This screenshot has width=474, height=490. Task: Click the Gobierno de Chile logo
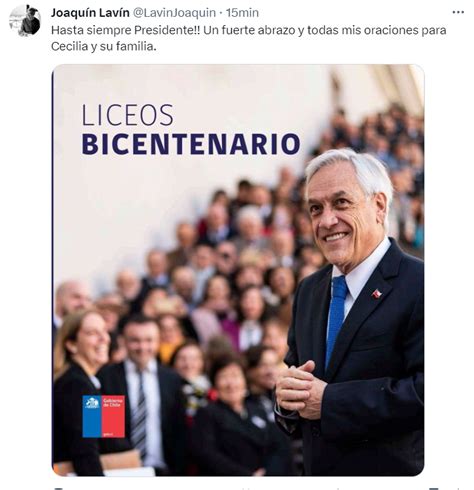coord(104,416)
